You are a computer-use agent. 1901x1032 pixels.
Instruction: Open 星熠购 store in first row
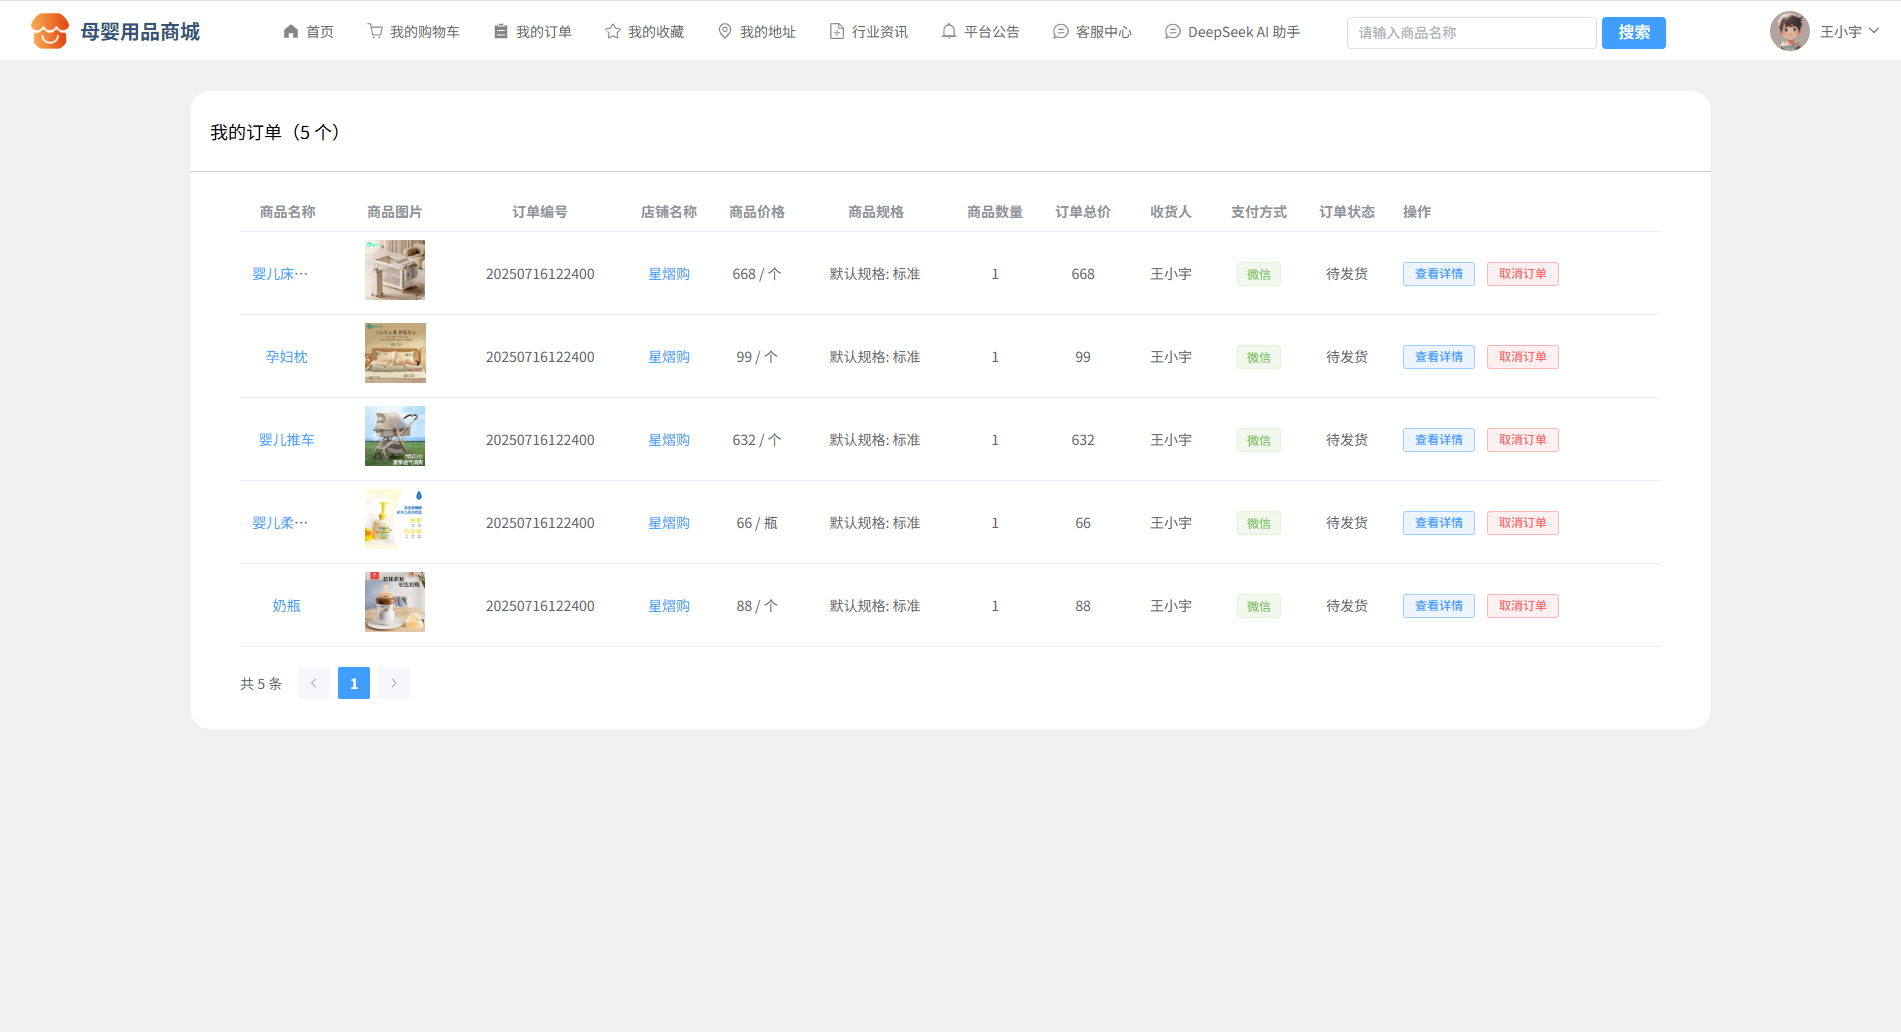point(668,274)
